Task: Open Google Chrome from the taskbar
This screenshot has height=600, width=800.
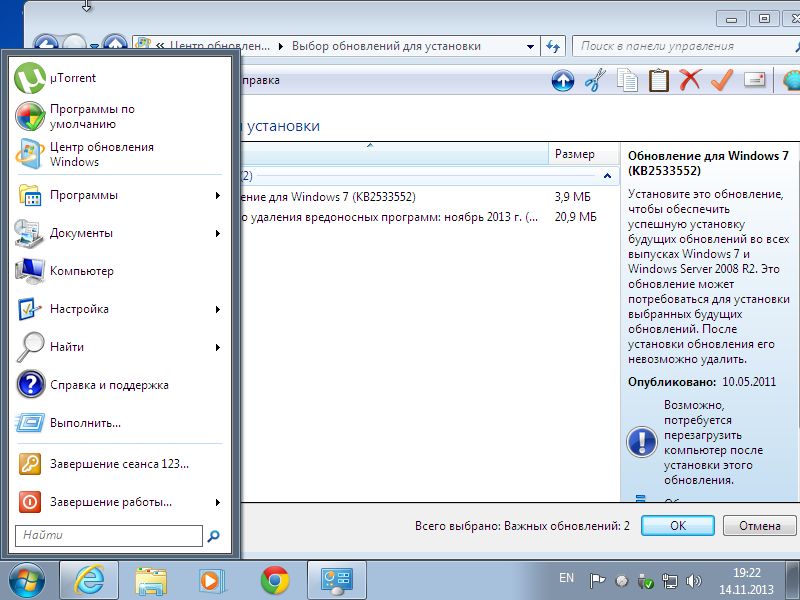Action: click(275, 579)
